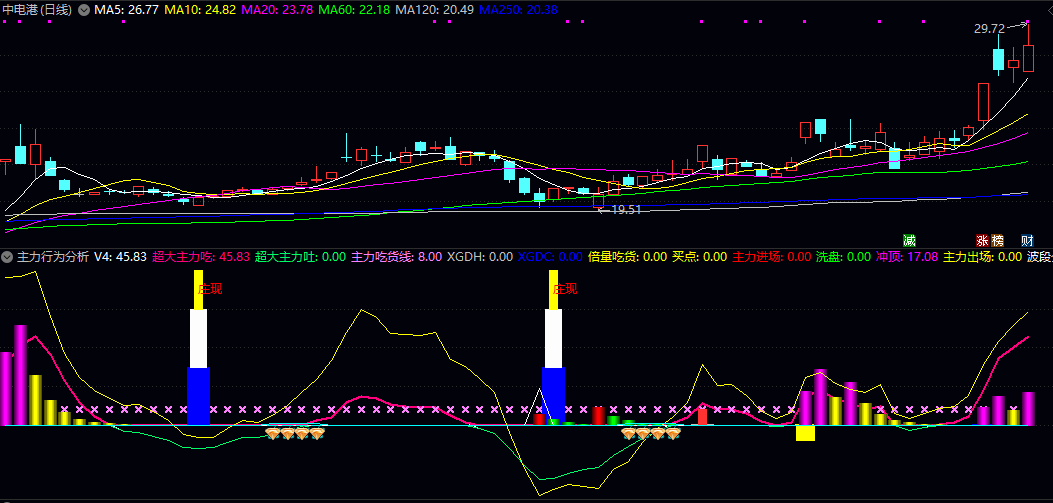Click the 冲顶: 17.08 value
The image size is (1053, 503).
(907, 257)
